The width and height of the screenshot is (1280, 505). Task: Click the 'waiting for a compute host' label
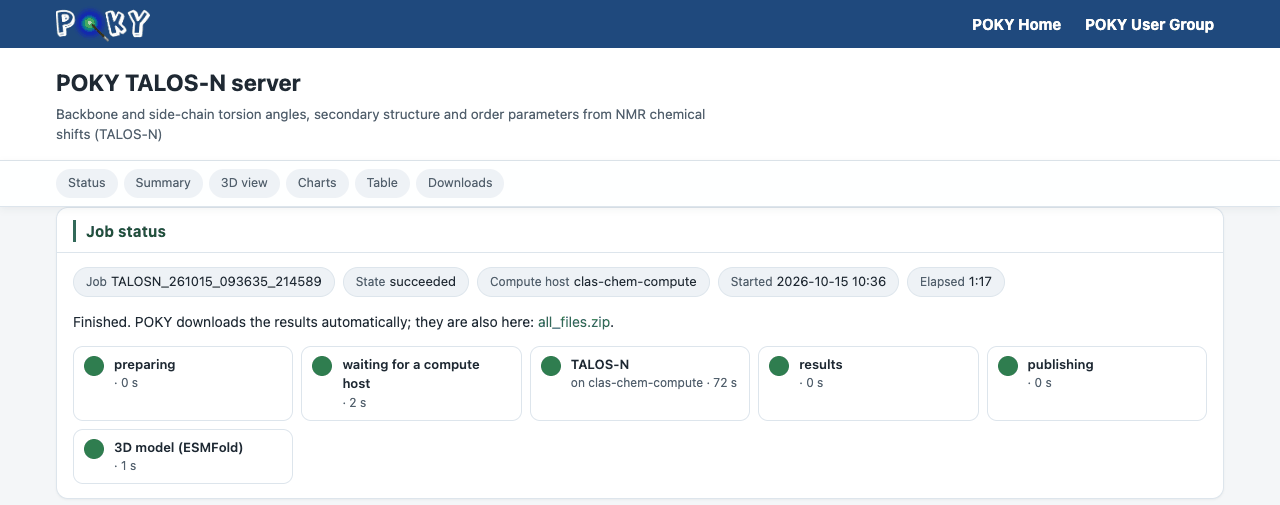pyautogui.click(x=411, y=374)
